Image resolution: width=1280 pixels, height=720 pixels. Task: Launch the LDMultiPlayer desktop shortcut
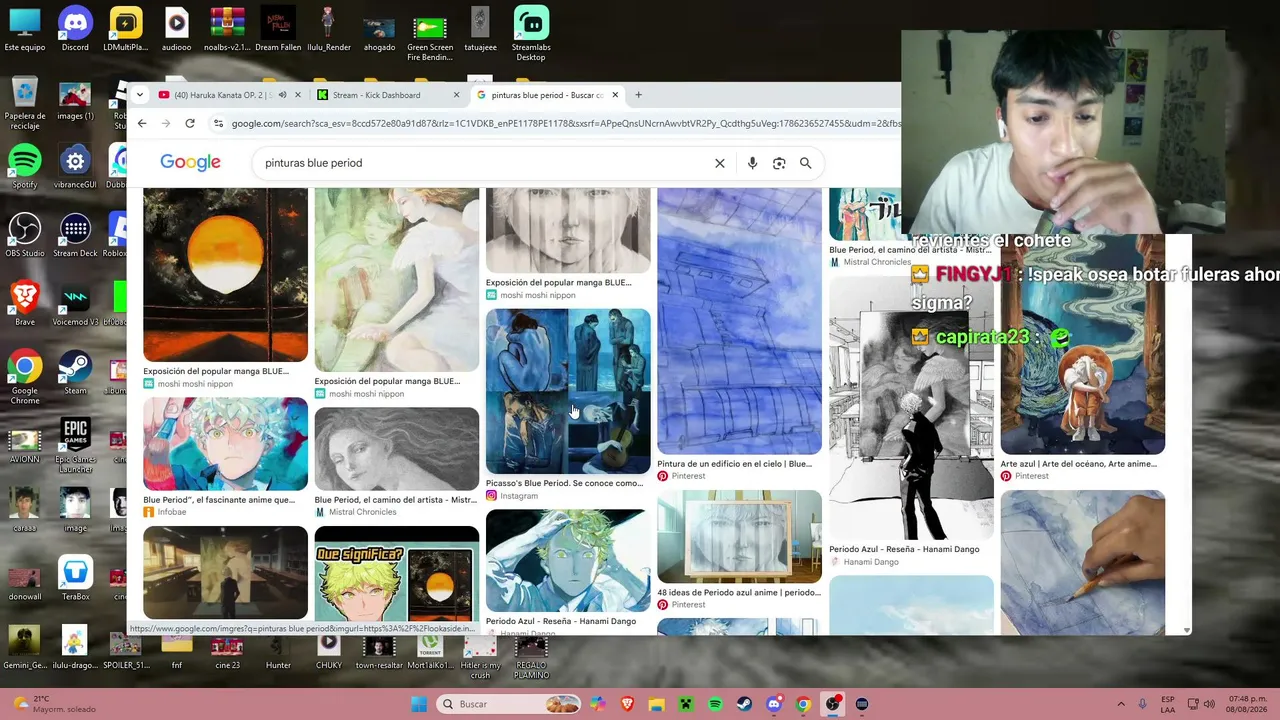pyautogui.click(x=126, y=29)
